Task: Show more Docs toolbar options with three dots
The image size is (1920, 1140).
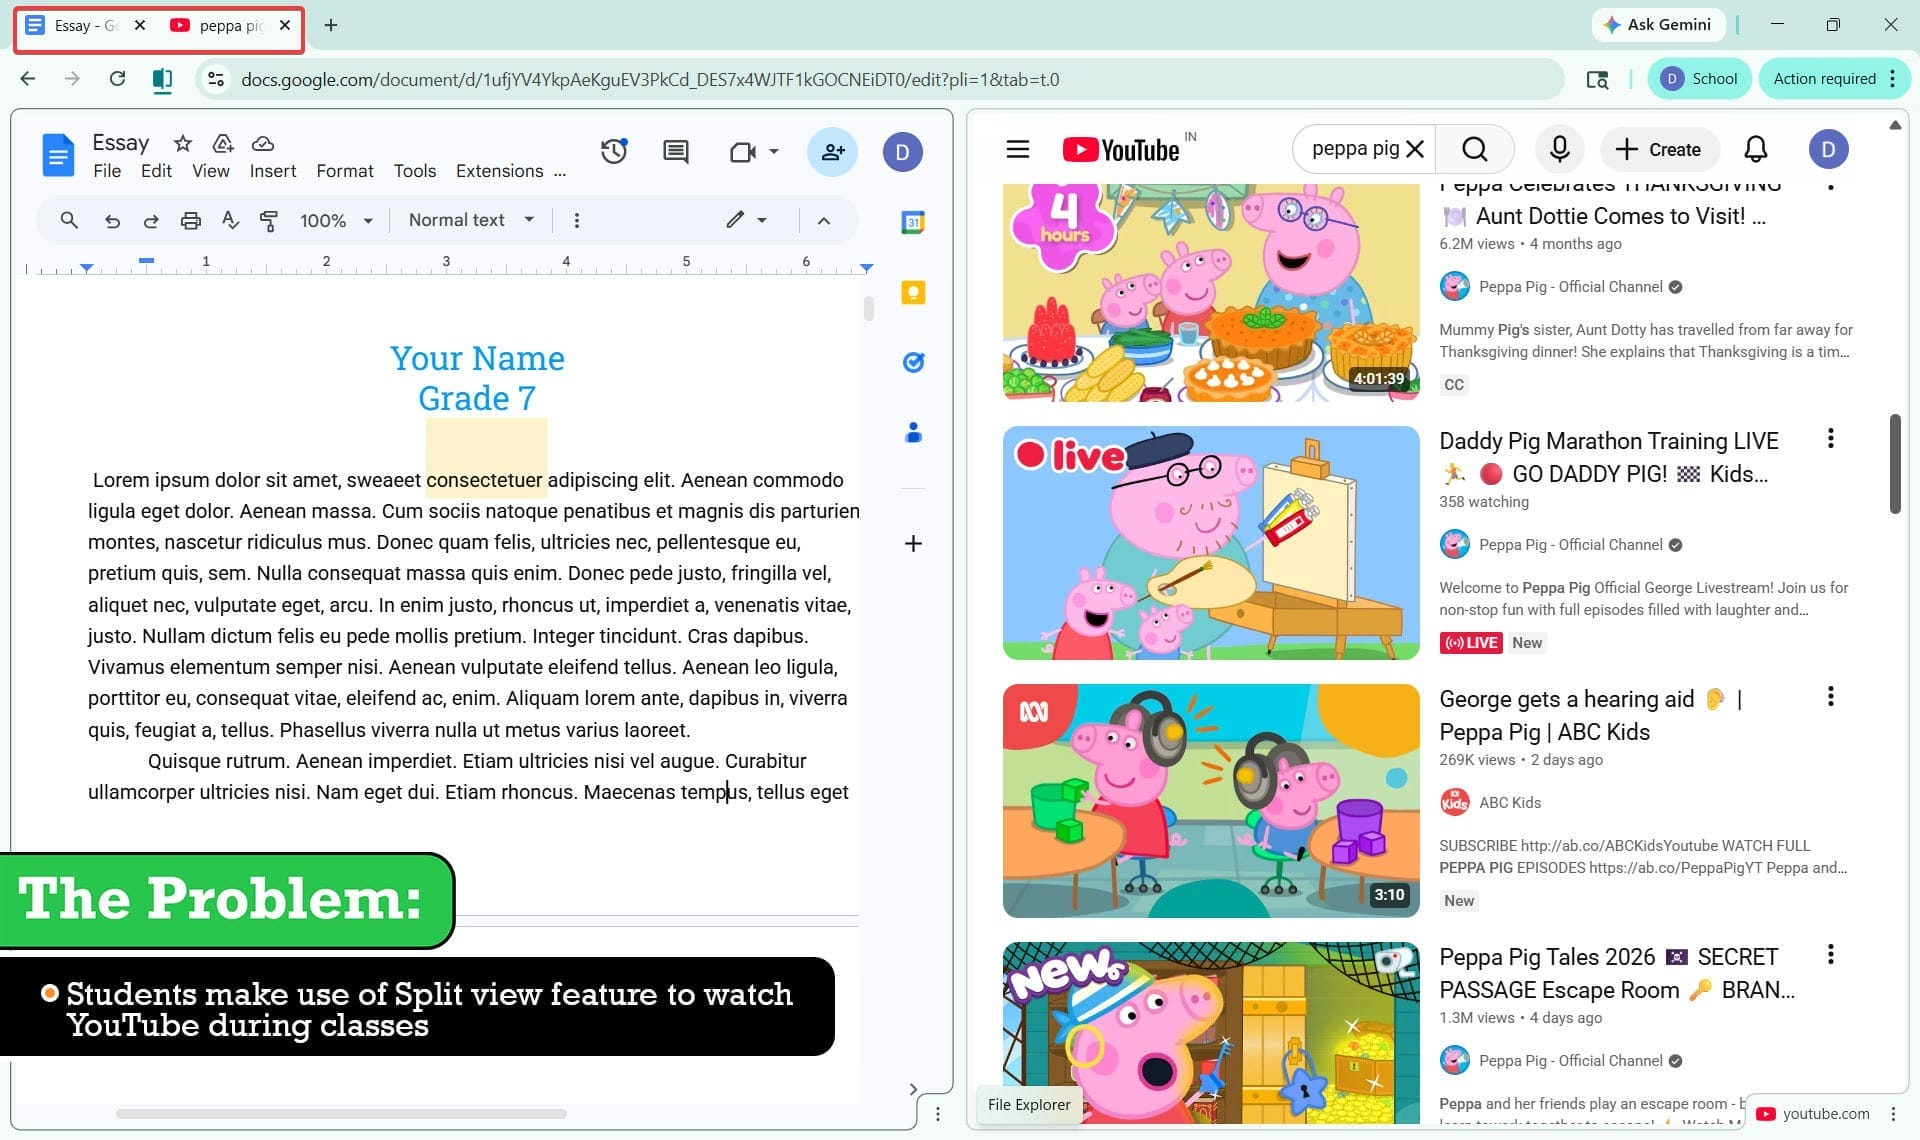Action: (x=576, y=220)
